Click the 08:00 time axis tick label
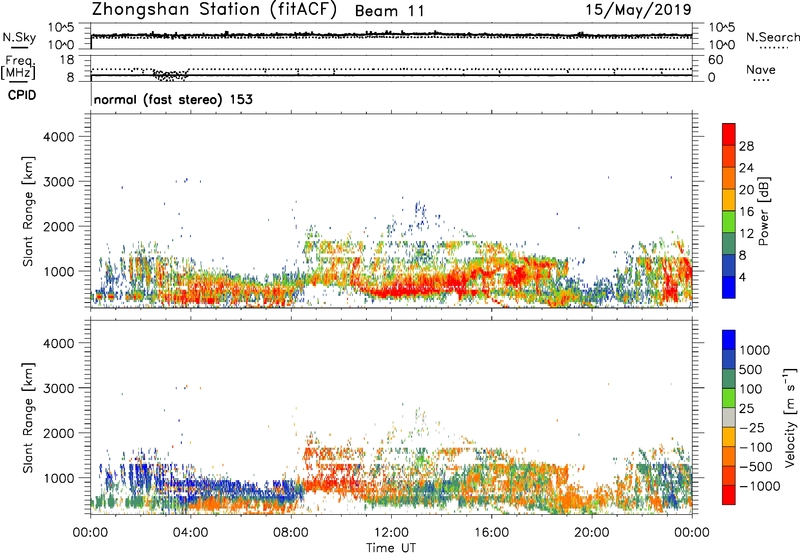 [x=291, y=533]
